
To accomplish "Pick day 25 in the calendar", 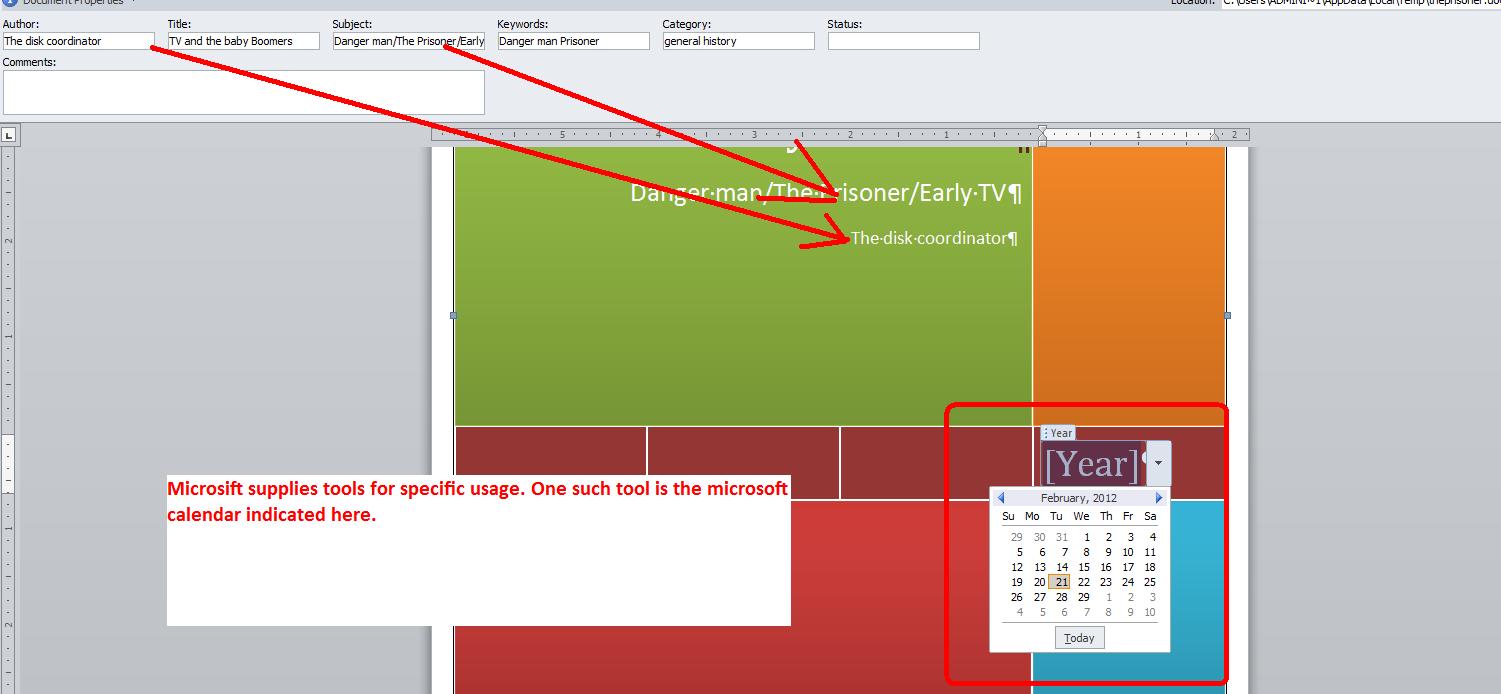I will pyautogui.click(x=1150, y=582).
